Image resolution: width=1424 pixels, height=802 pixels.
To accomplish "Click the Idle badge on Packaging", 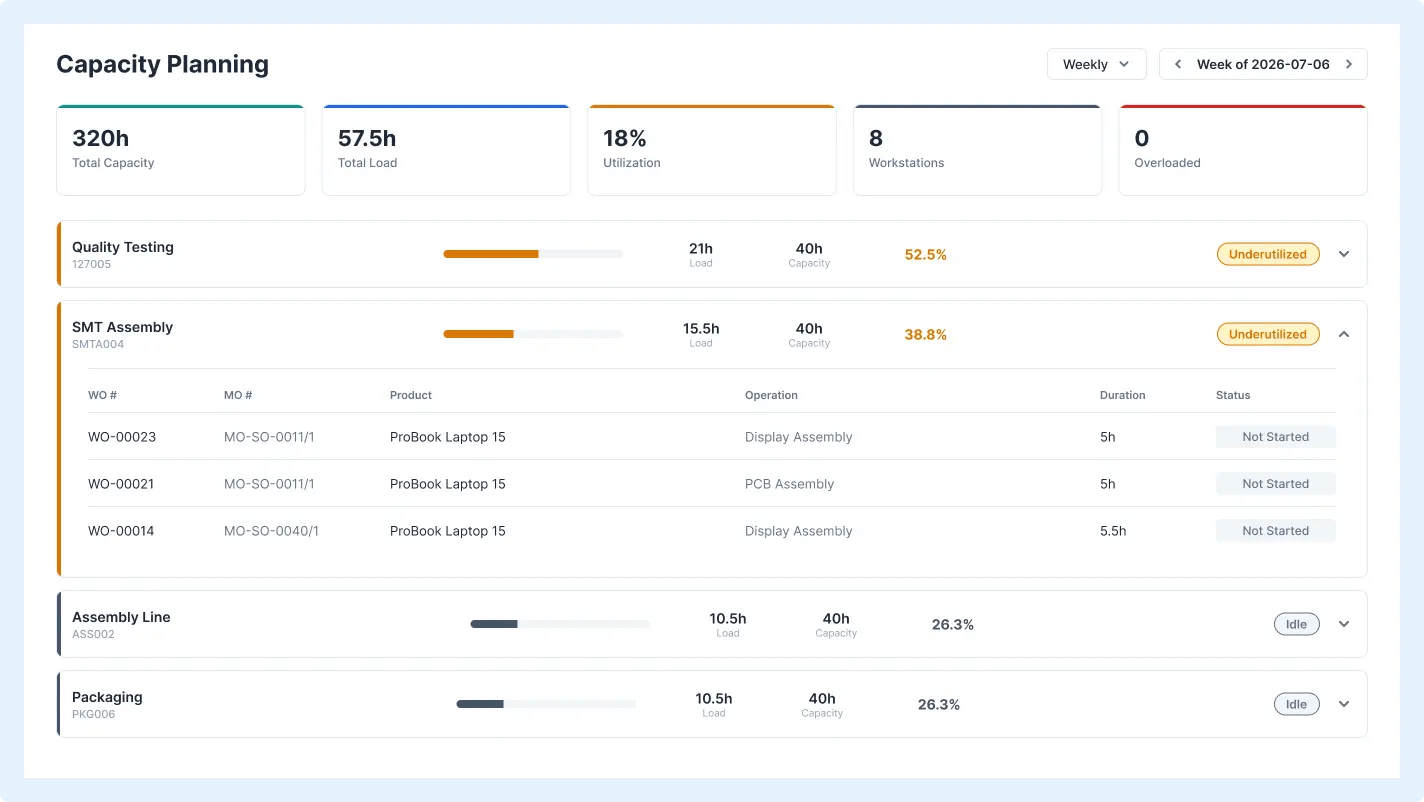I will point(1296,704).
